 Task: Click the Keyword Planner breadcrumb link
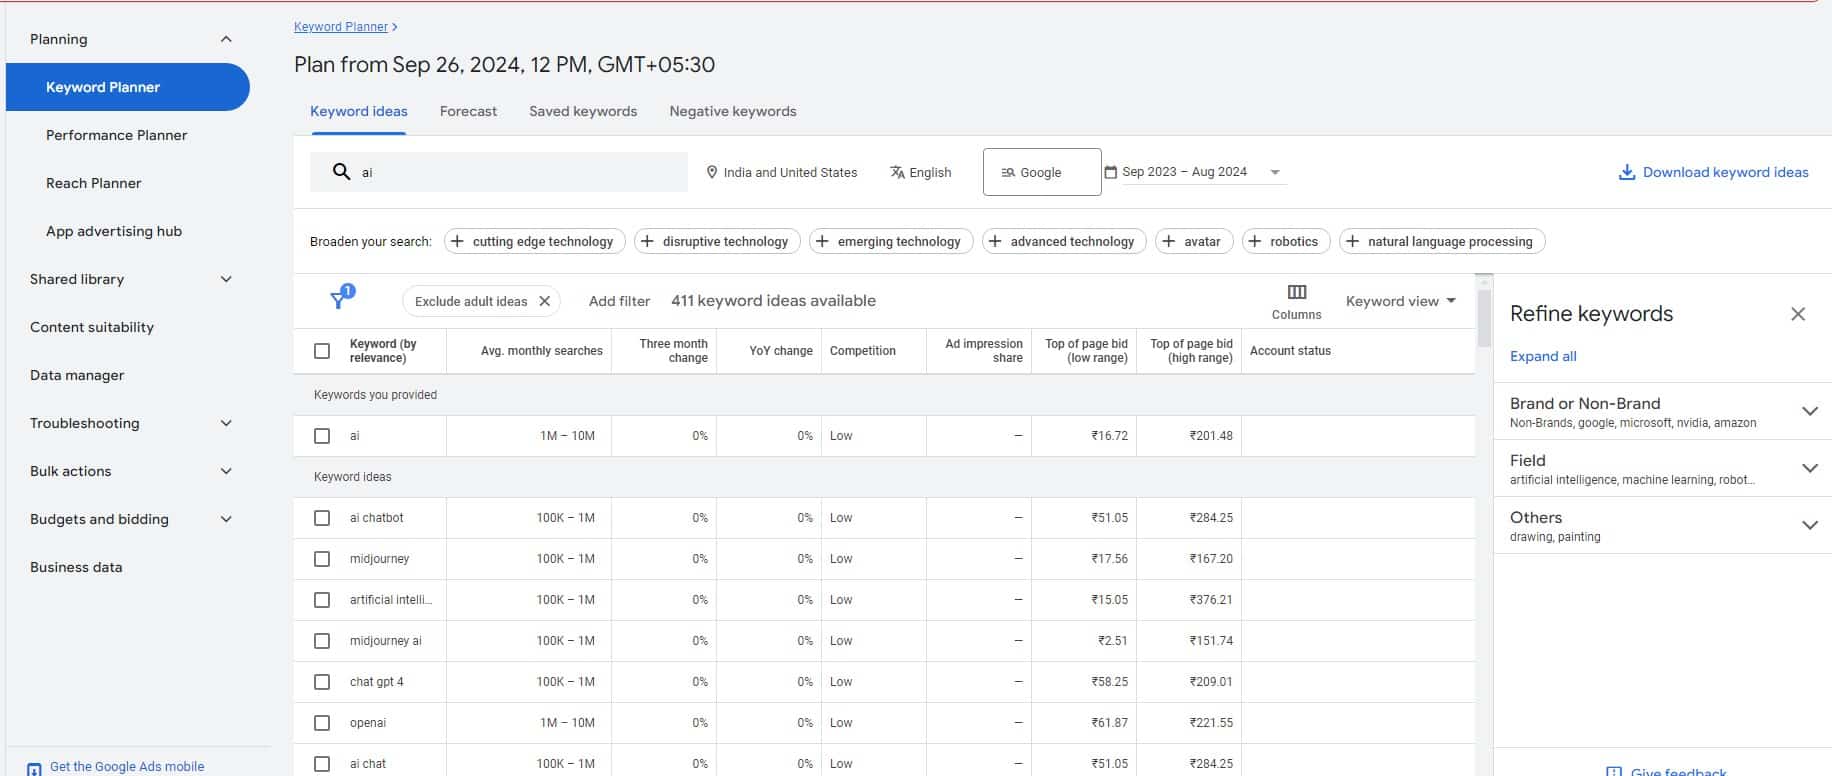click(341, 27)
